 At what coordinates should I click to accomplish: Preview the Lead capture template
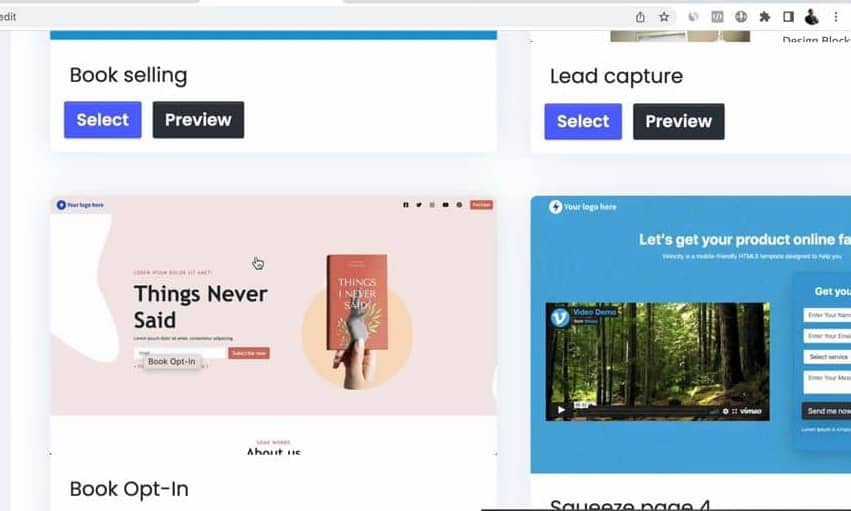click(678, 121)
